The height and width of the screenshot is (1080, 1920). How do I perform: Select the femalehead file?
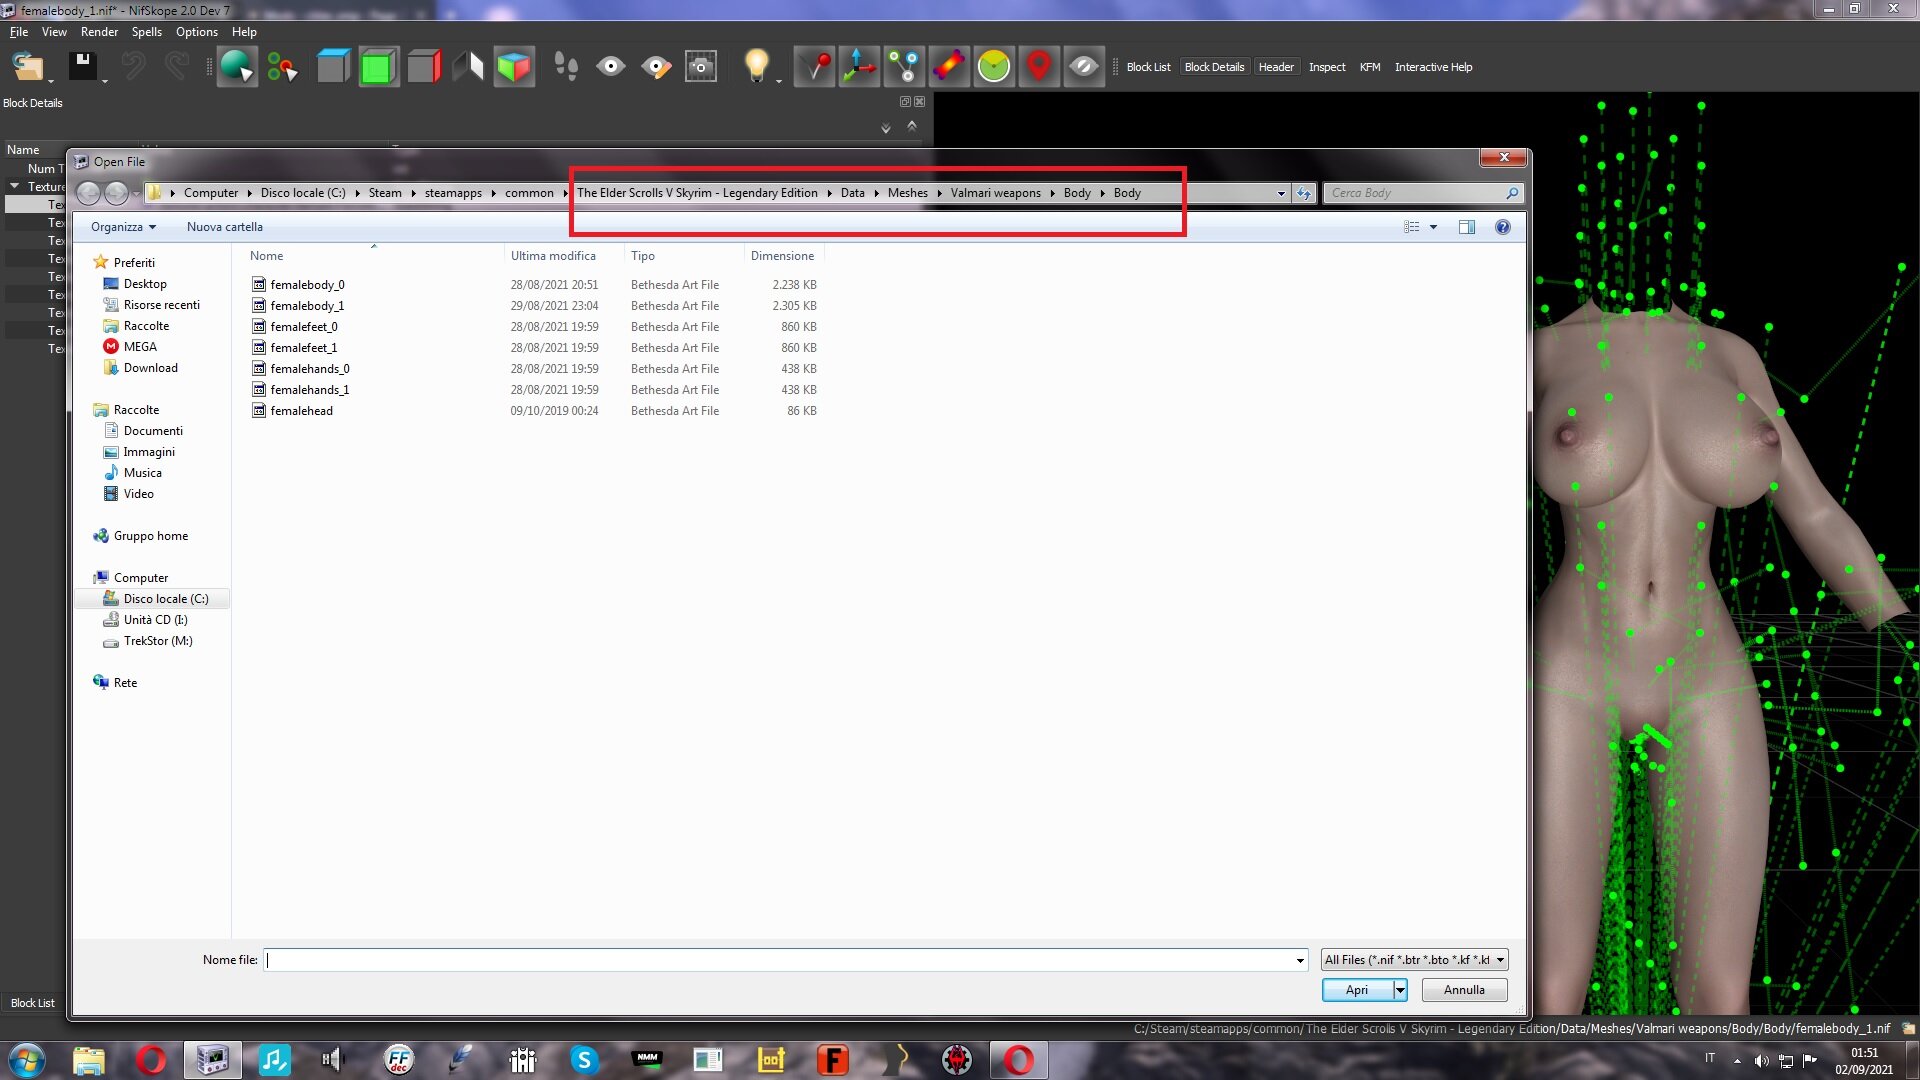pyautogui.click(x=301, y=411)
